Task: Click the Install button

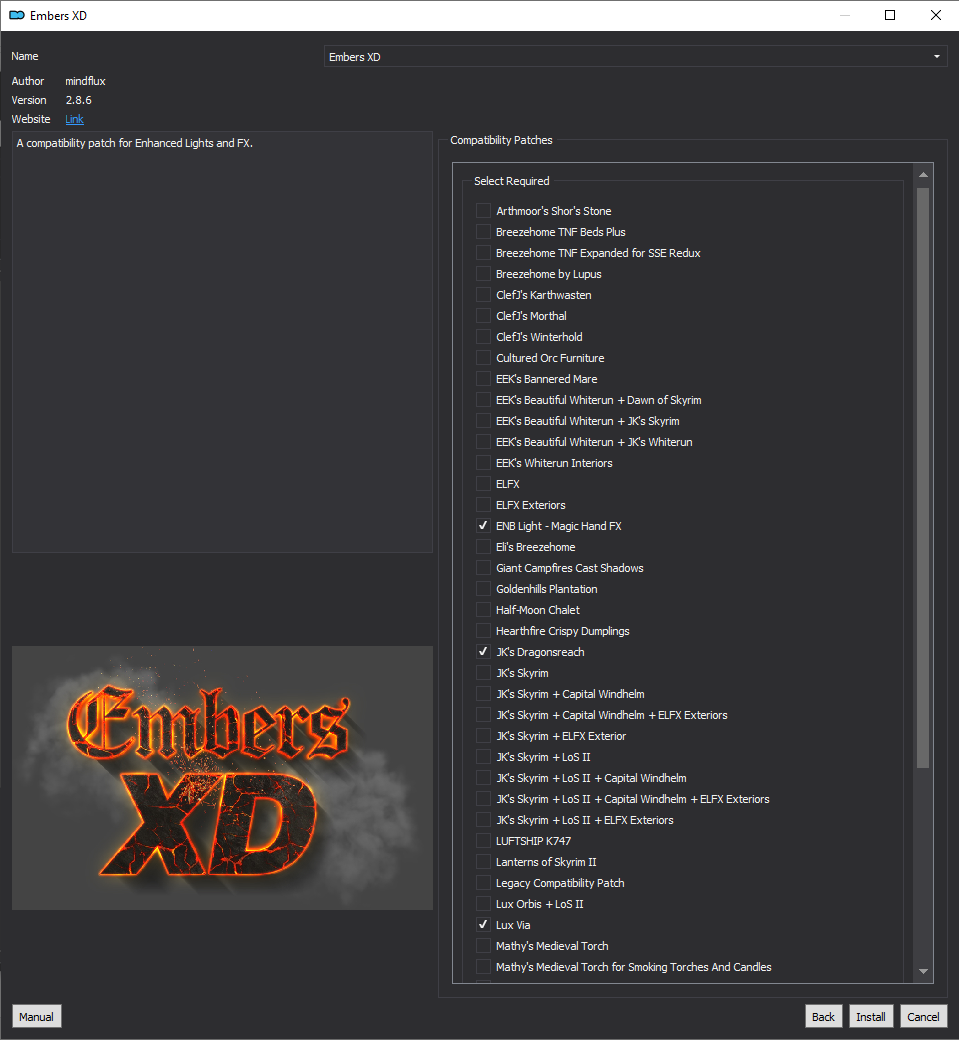Action: [870, 1017]
